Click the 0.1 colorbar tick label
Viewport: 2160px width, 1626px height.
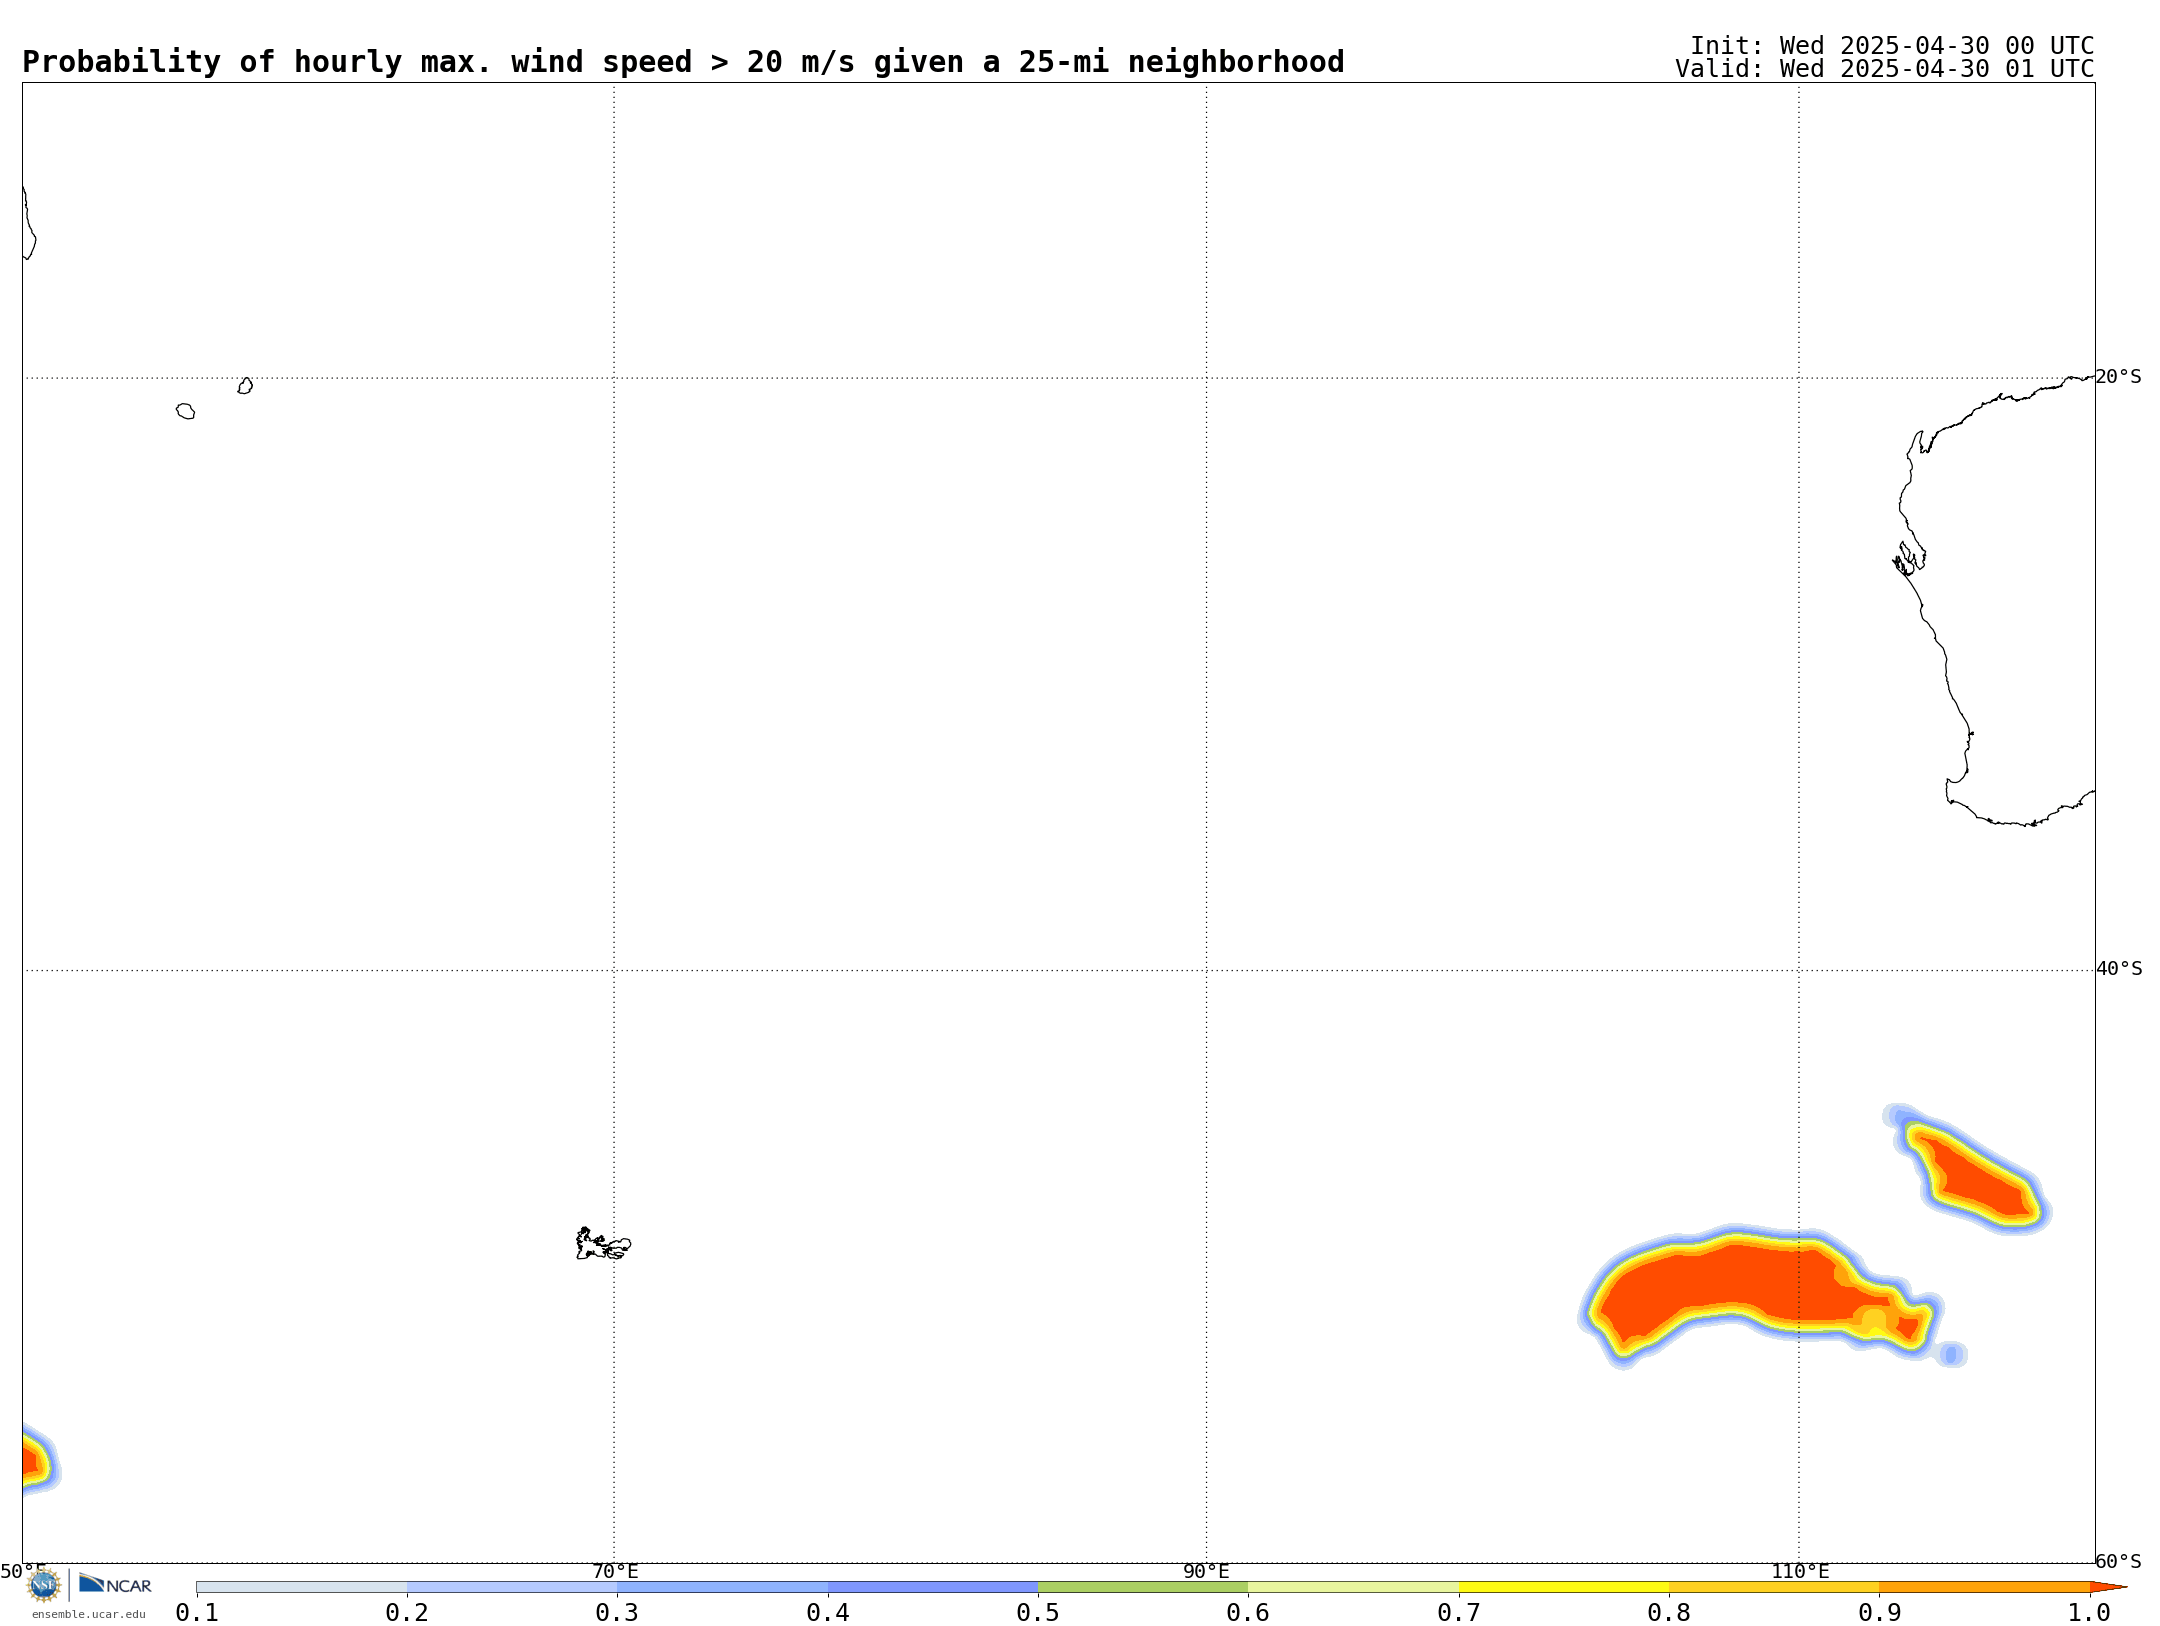(x=197, y=1612)
